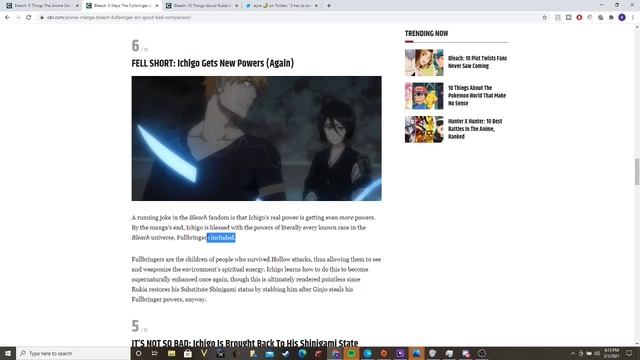Reload the current page
The width and height of the screenshot is (640, 360).
[29, 18]
